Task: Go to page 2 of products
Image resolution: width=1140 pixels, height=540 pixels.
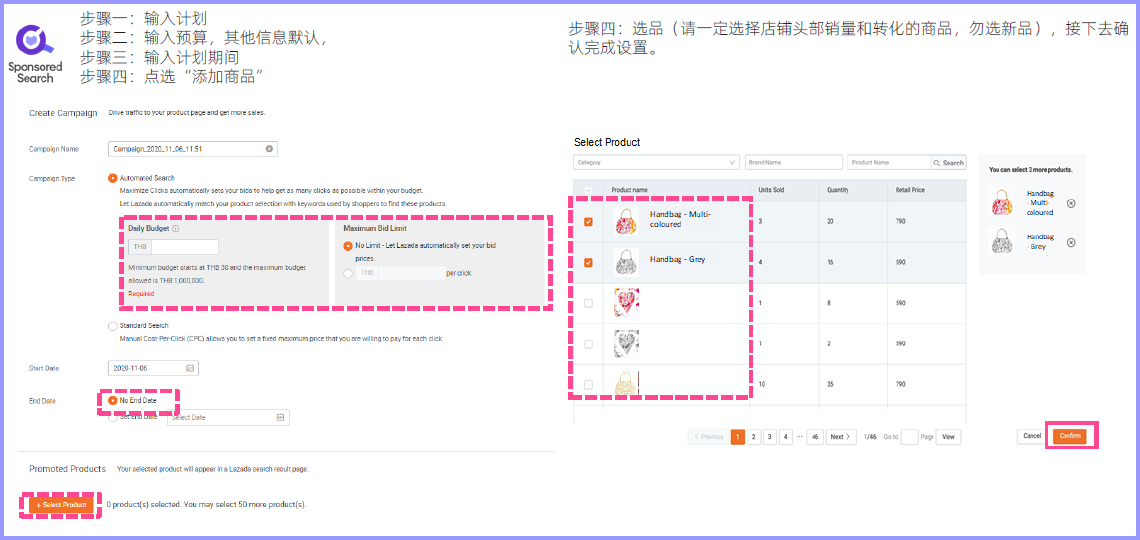Action: [754, 437]
